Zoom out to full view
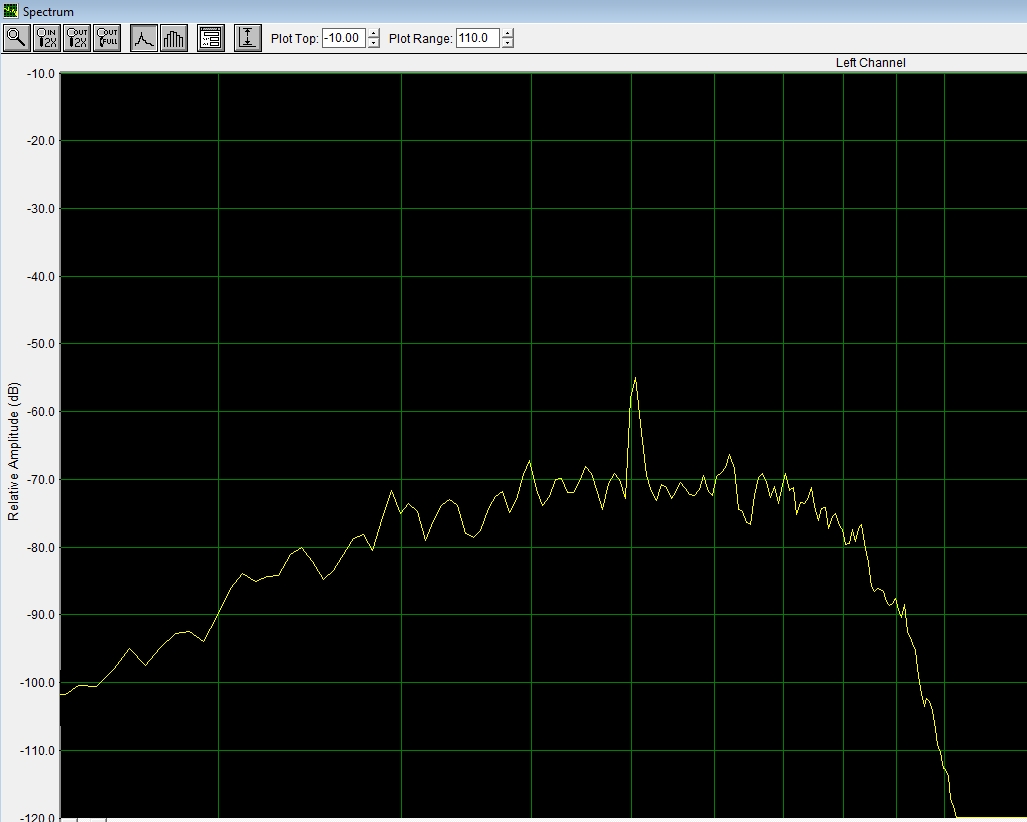This screenshot has height=822, width=1027. click(x=107, y=39)
